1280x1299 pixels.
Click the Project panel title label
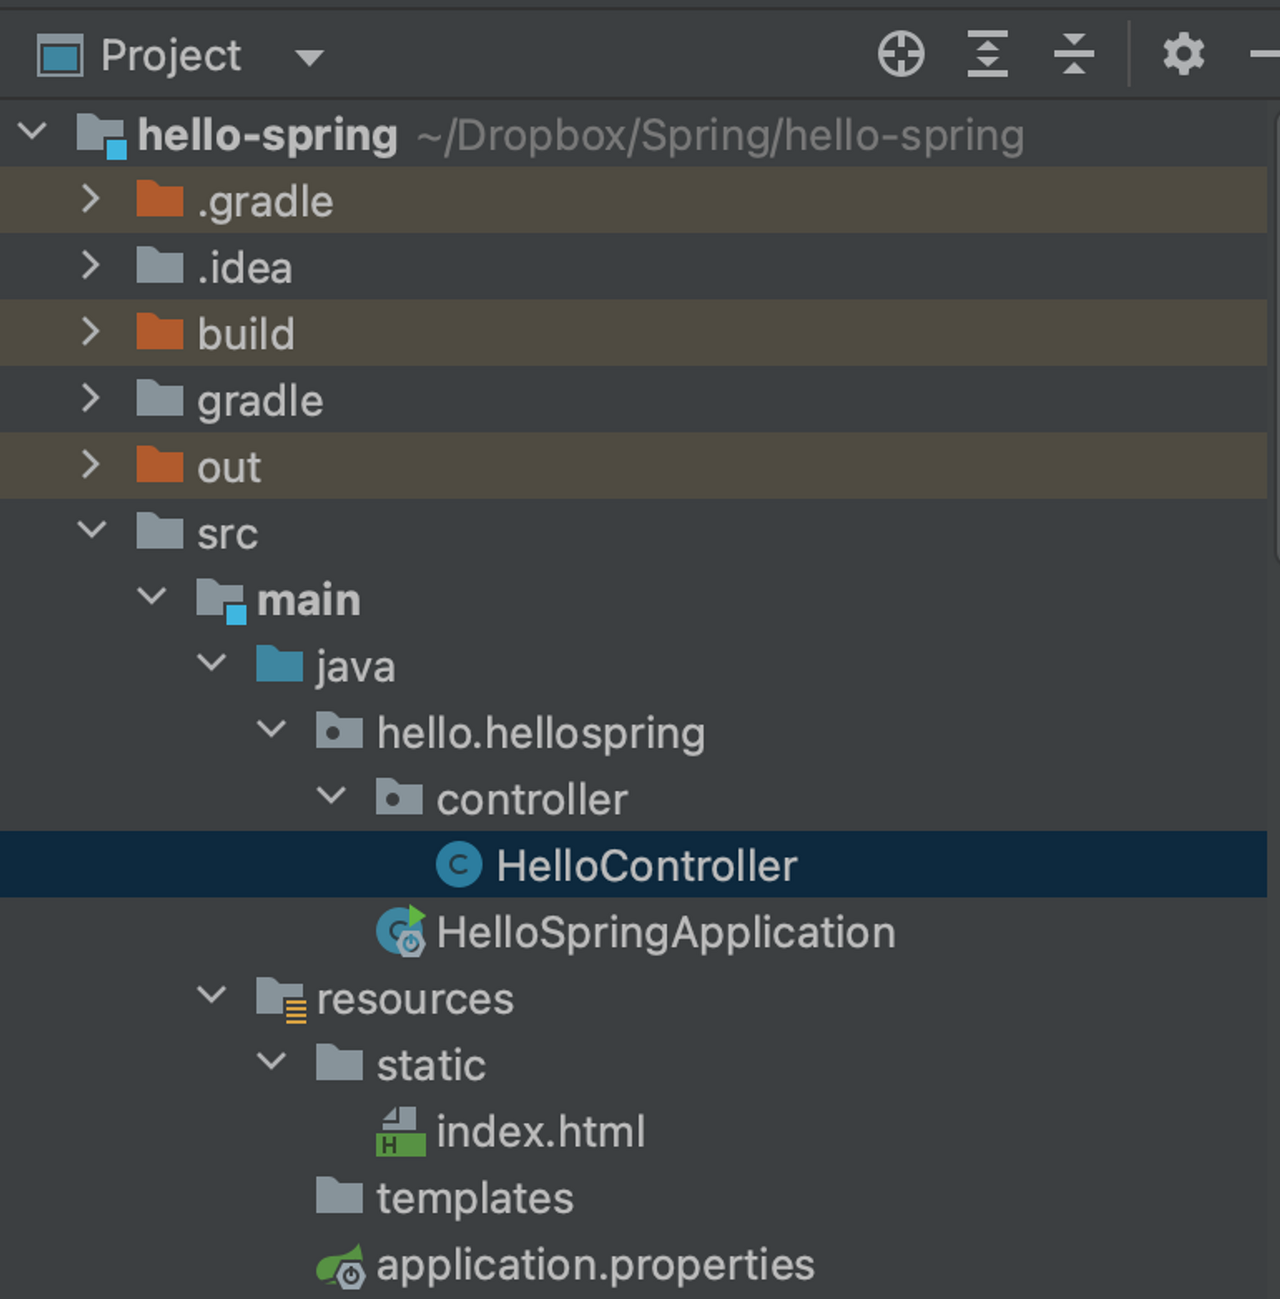click(x=171, y=56)
